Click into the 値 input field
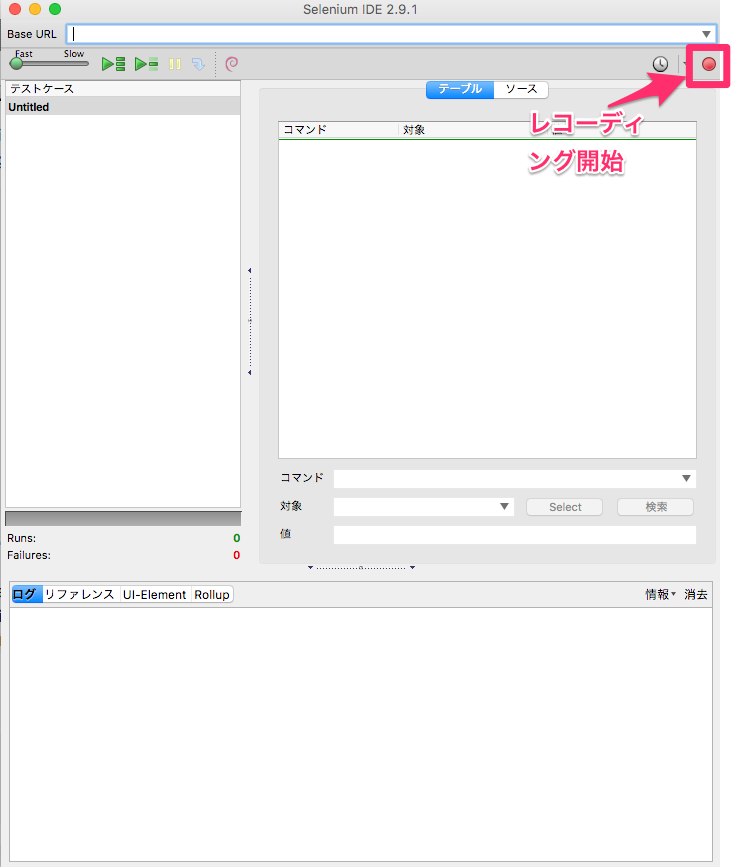 (x=515, y=535)
